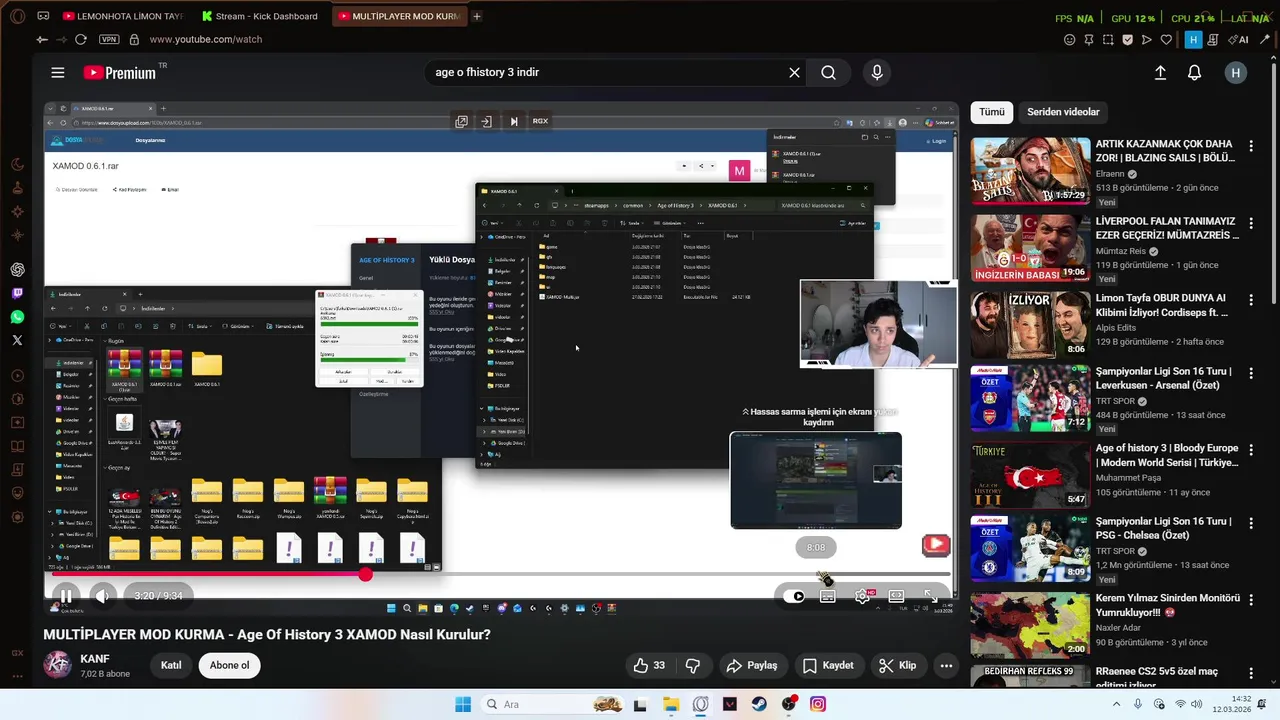Mute the video volume

tap(102, 596)
